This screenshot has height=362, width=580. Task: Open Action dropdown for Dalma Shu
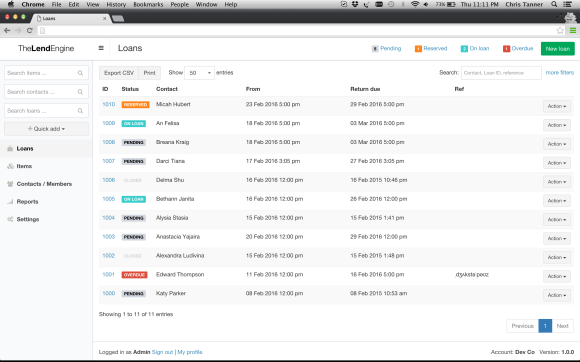(x=557, y=182)
